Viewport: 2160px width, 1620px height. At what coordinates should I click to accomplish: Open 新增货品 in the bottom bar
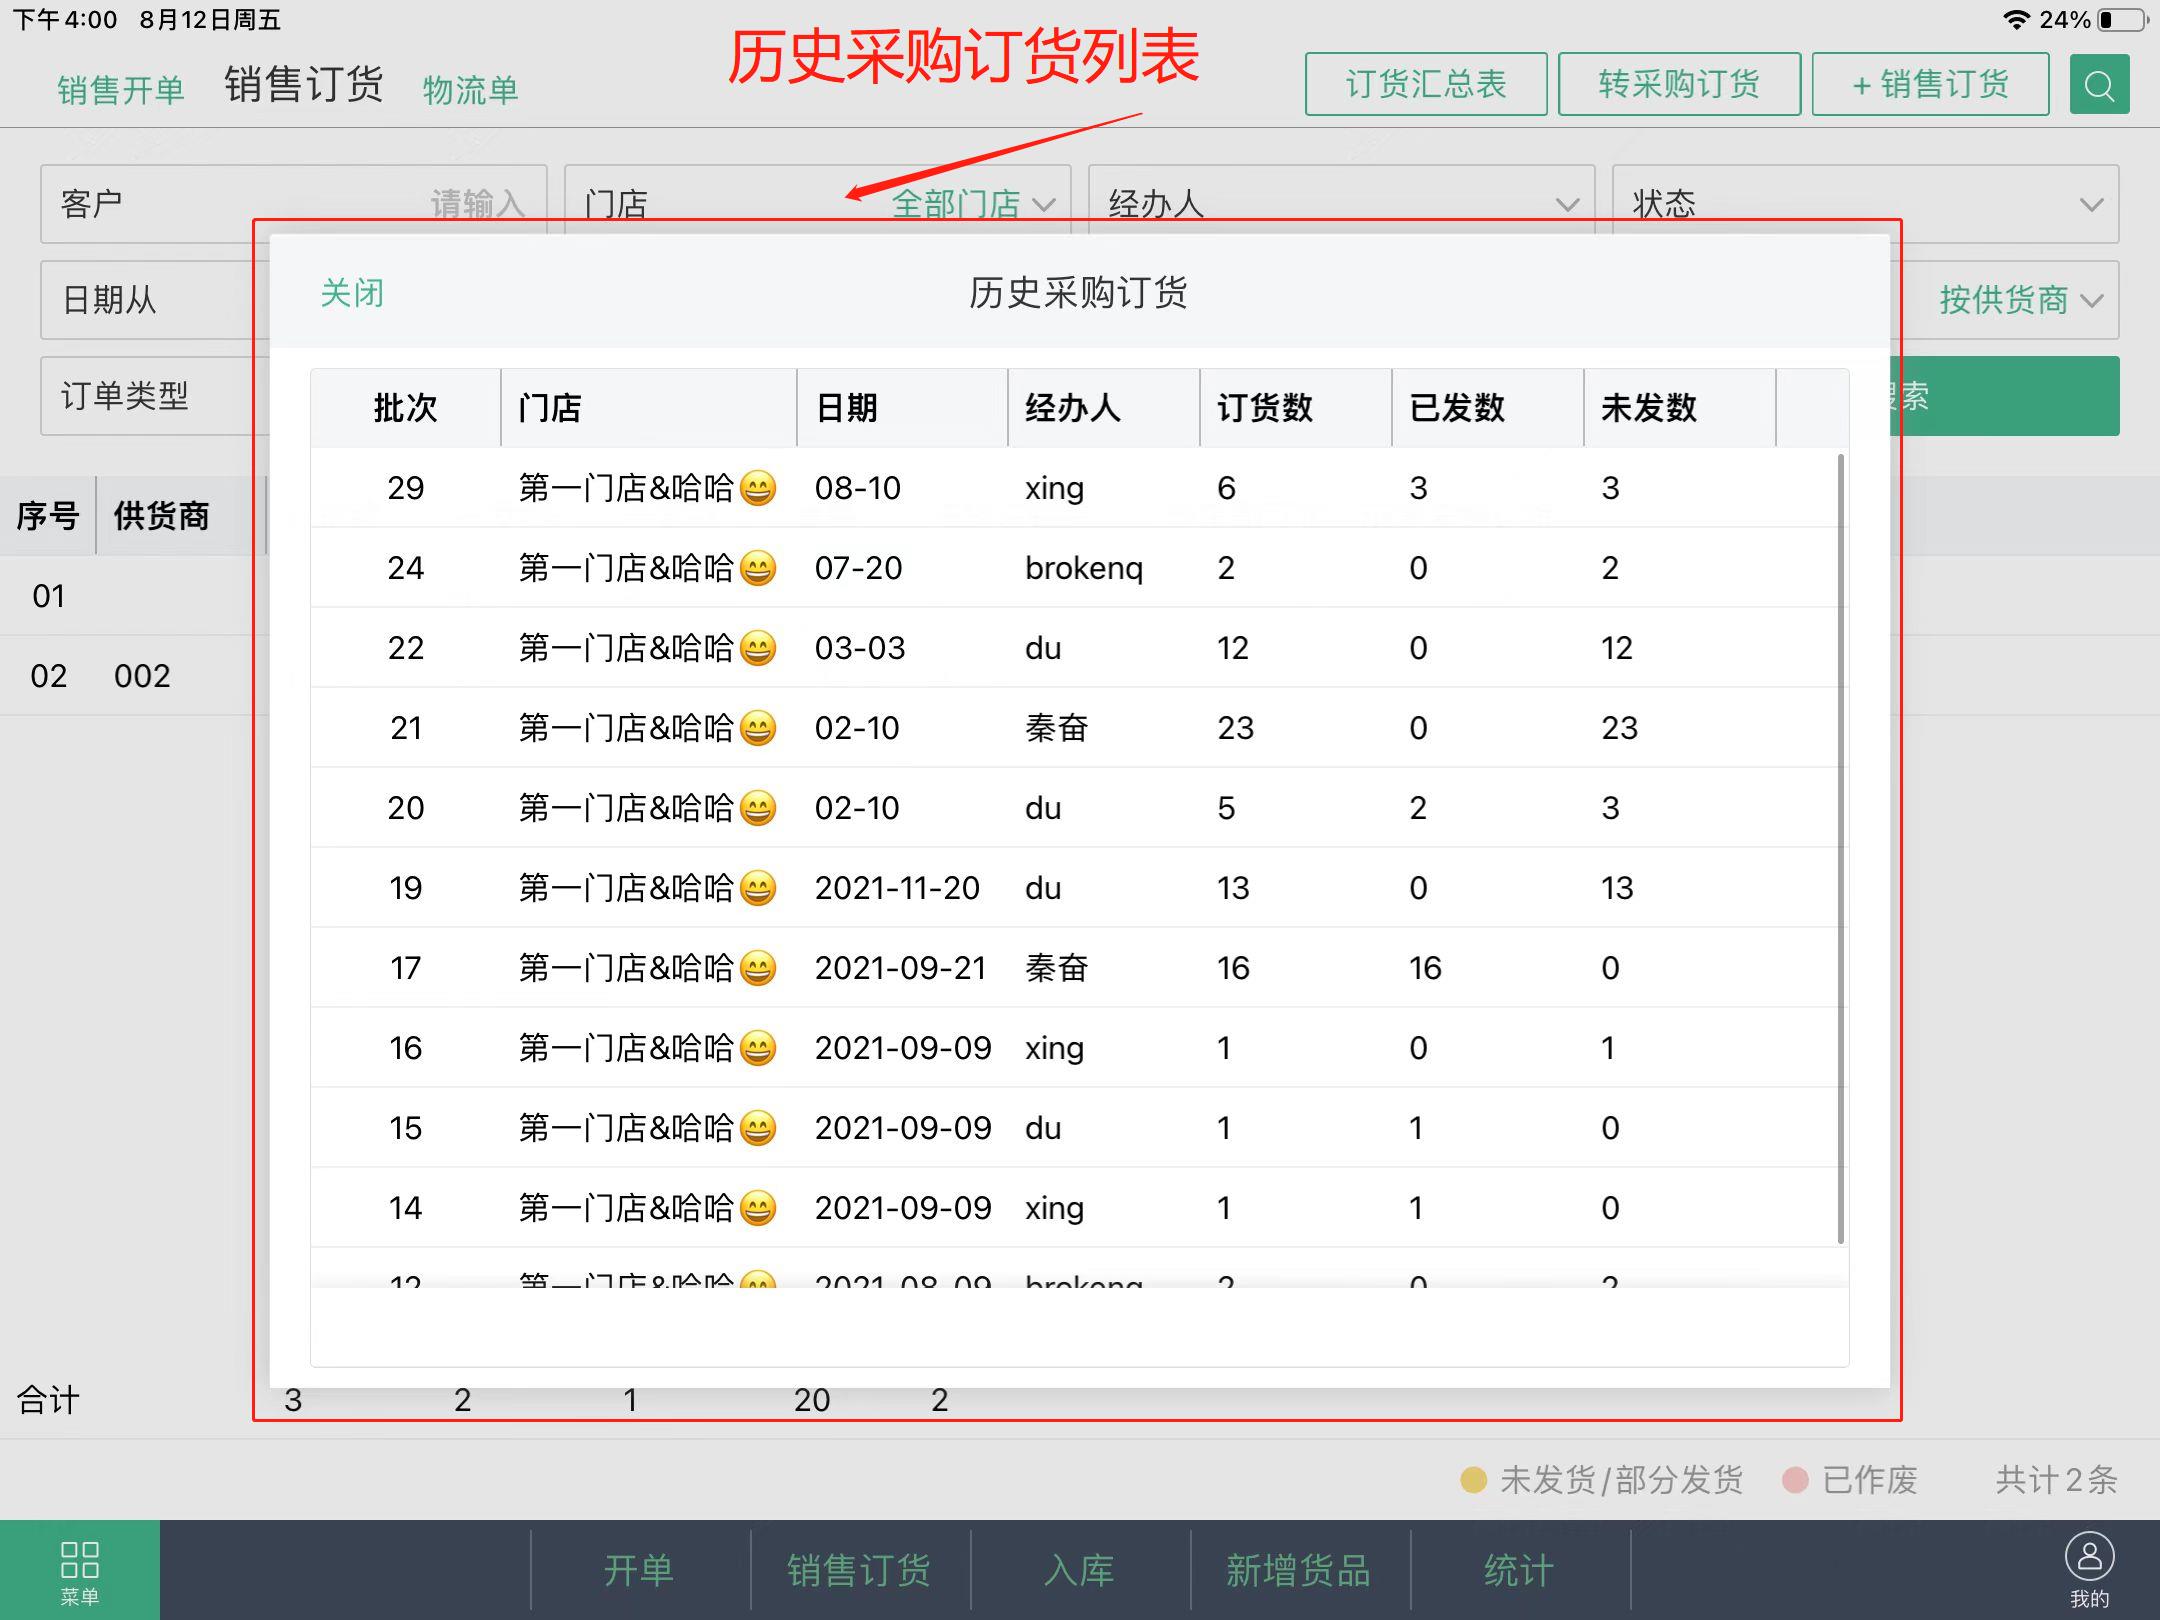(1299, 1570)
